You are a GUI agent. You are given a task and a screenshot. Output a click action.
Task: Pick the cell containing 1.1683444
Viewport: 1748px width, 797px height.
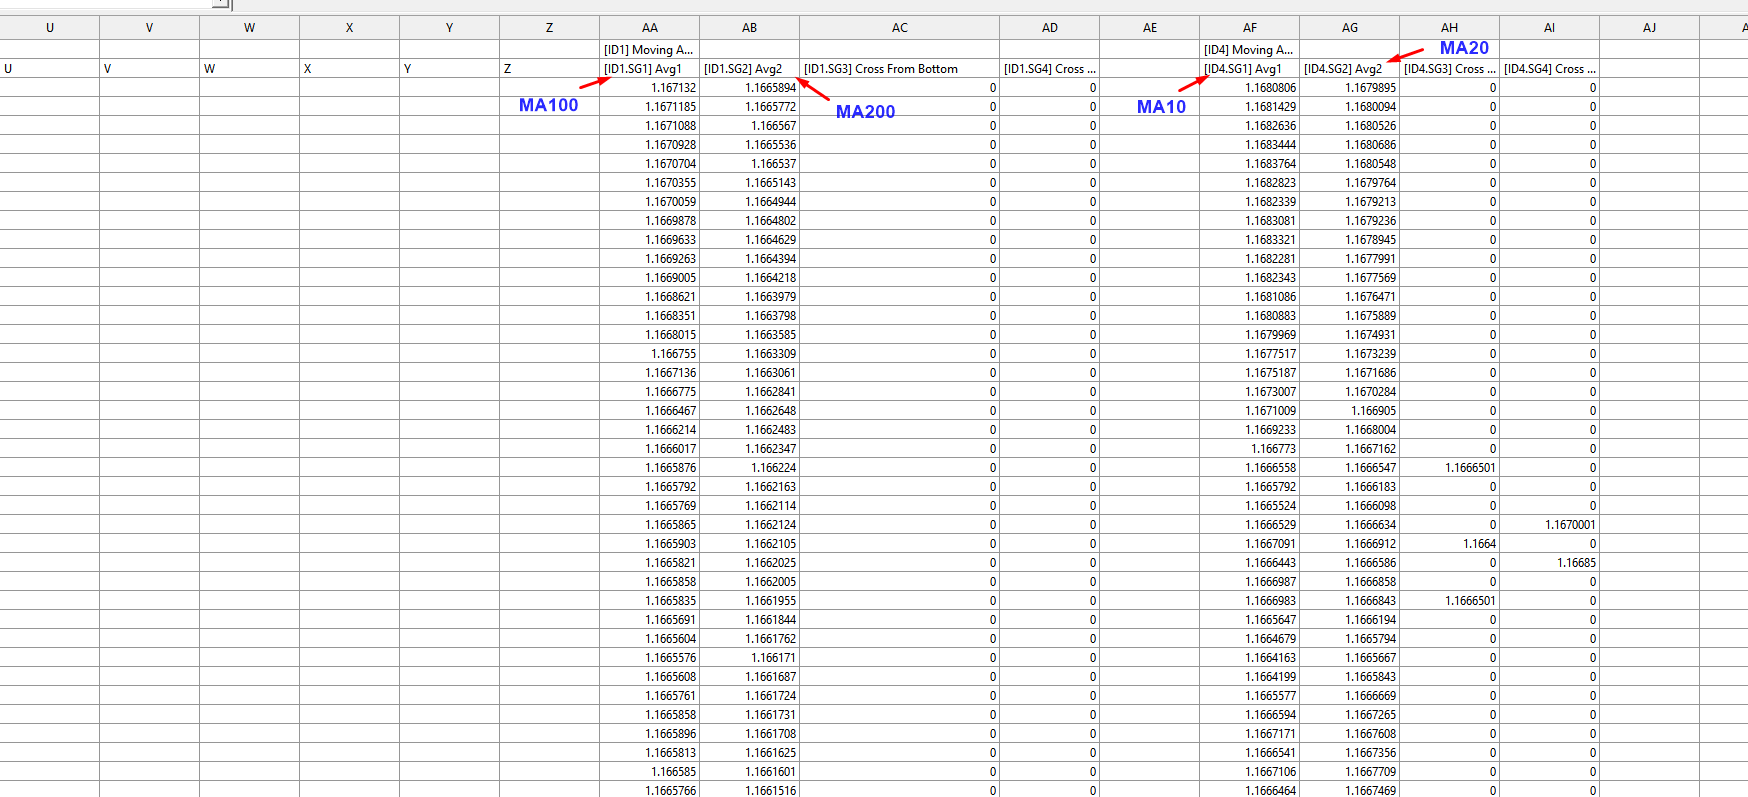pyautogui.click(x=1250, y=145)
